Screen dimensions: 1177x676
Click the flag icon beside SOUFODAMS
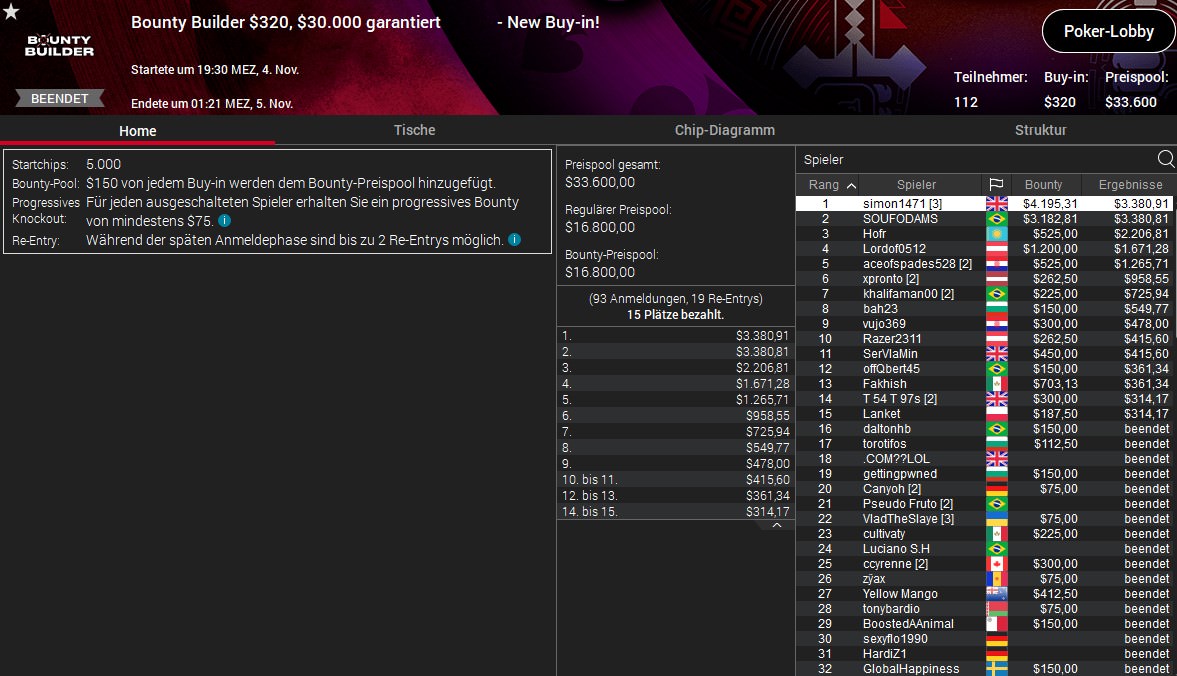pos(997,218)
